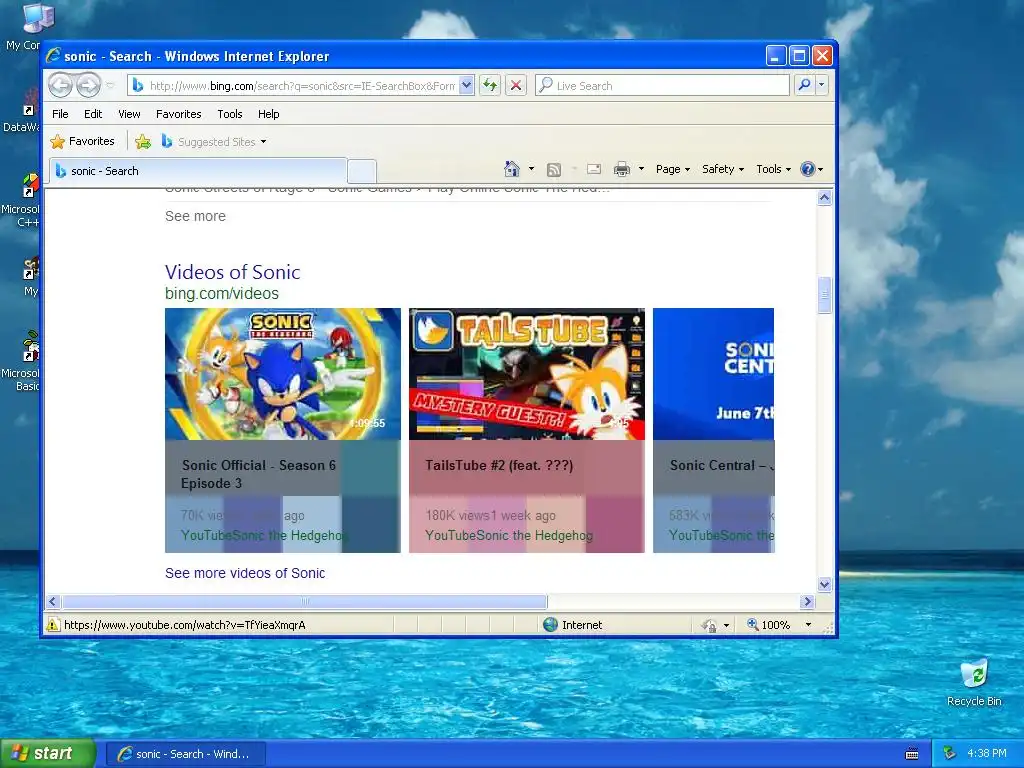Click the horizontal scrollbar thumb
Viewport: 1024px width, 768px height.
[304, 601]
